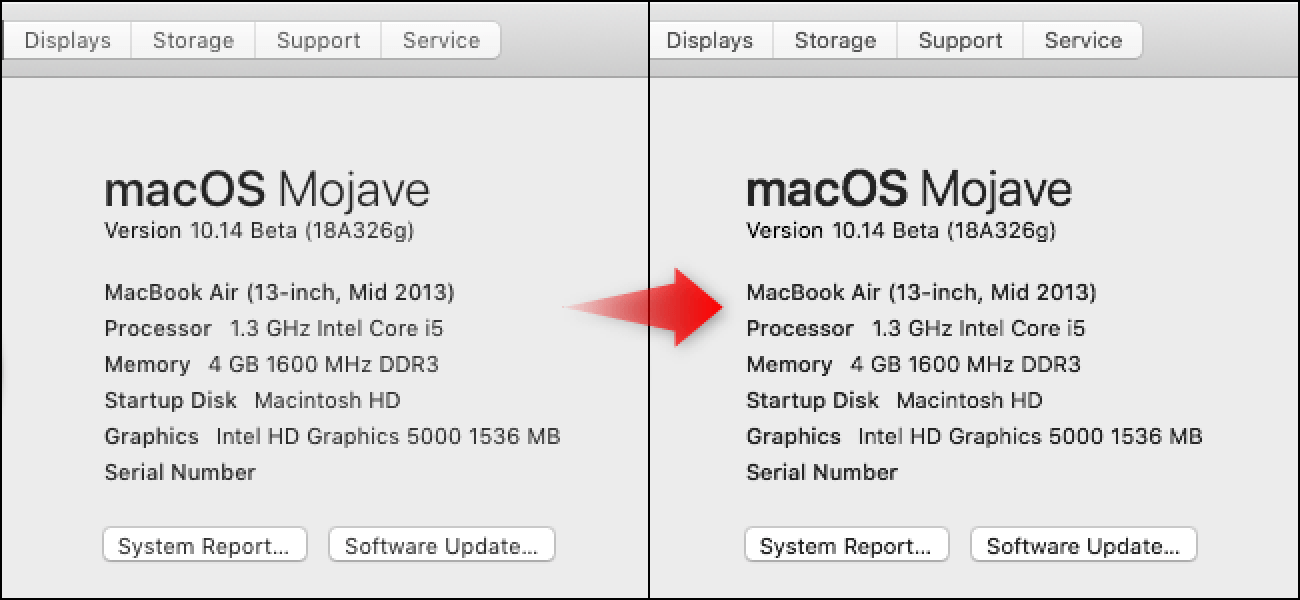Open the Displays tab in right panel
The image size is (1300, 600).
click(x=709, y=41)
